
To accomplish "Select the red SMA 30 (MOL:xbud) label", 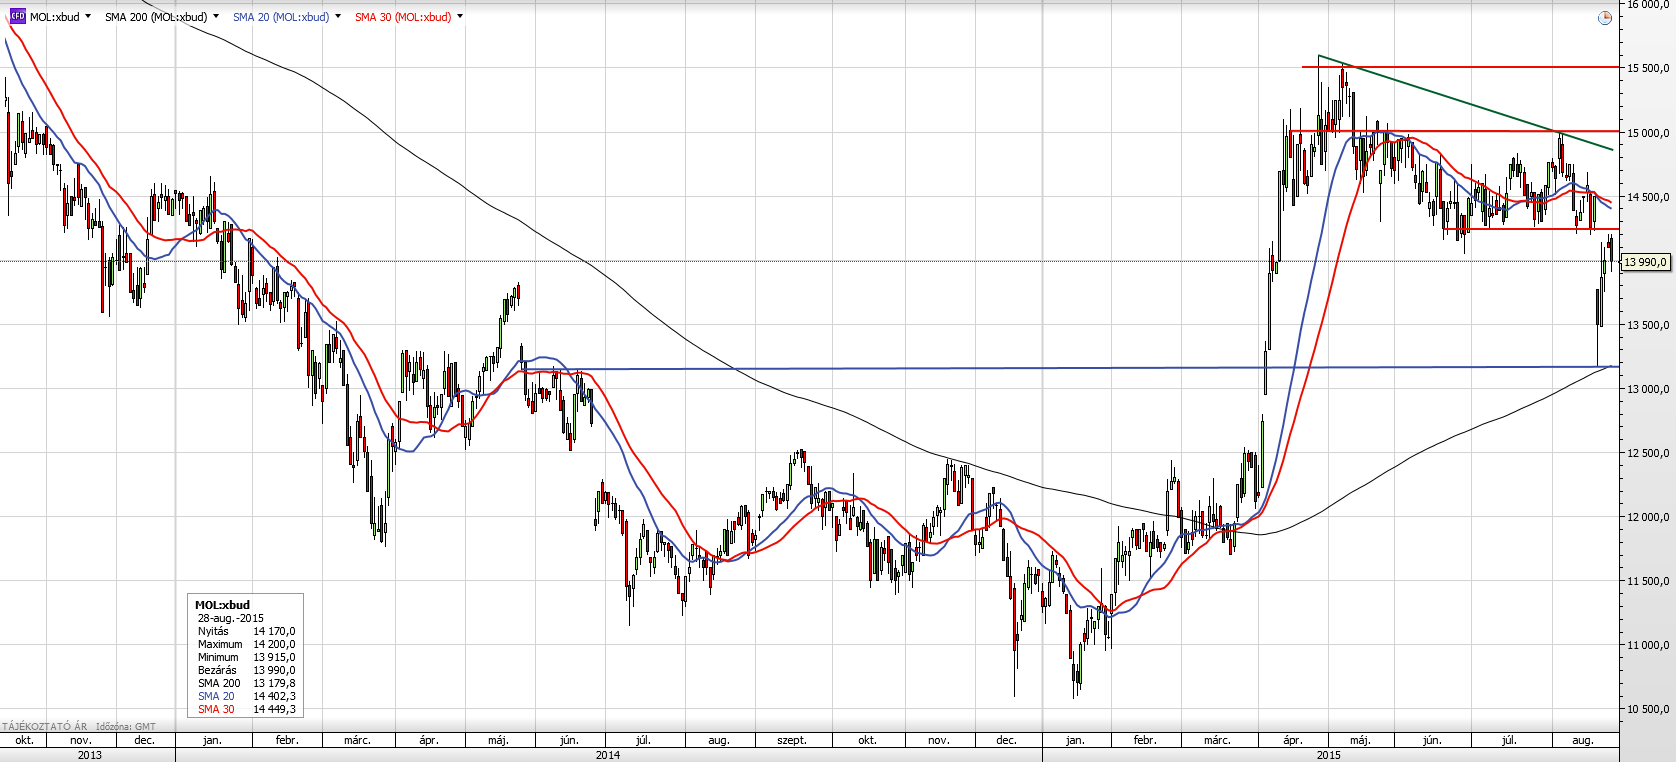I will pyautogui.click(x=402, y=17).
